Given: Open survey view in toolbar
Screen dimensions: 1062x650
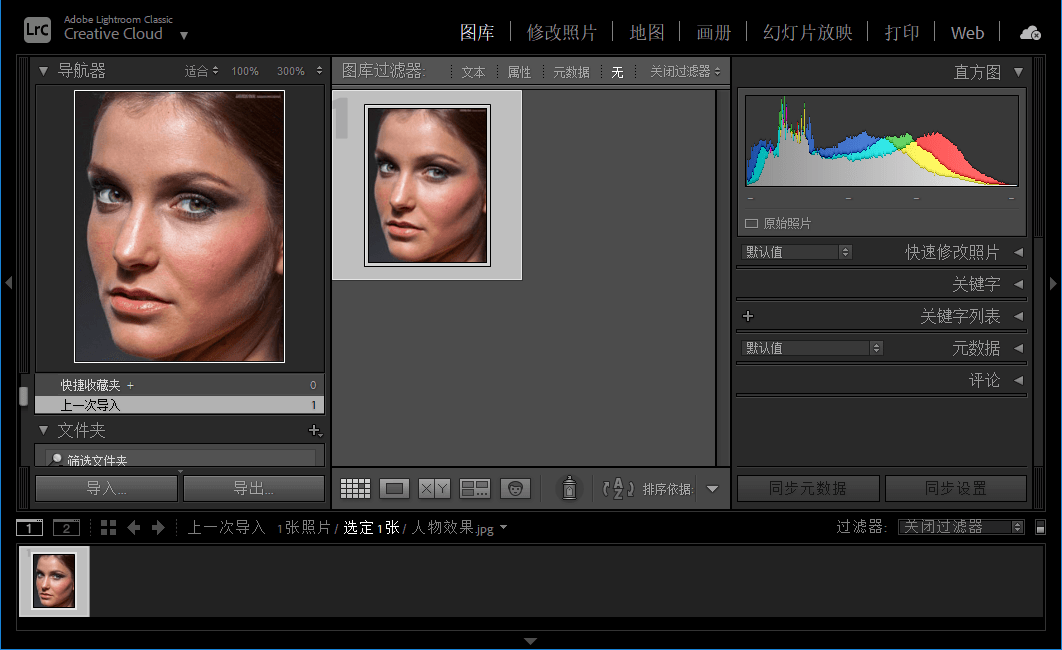Looking at the screenshot, I should click(x=474, y=488).
